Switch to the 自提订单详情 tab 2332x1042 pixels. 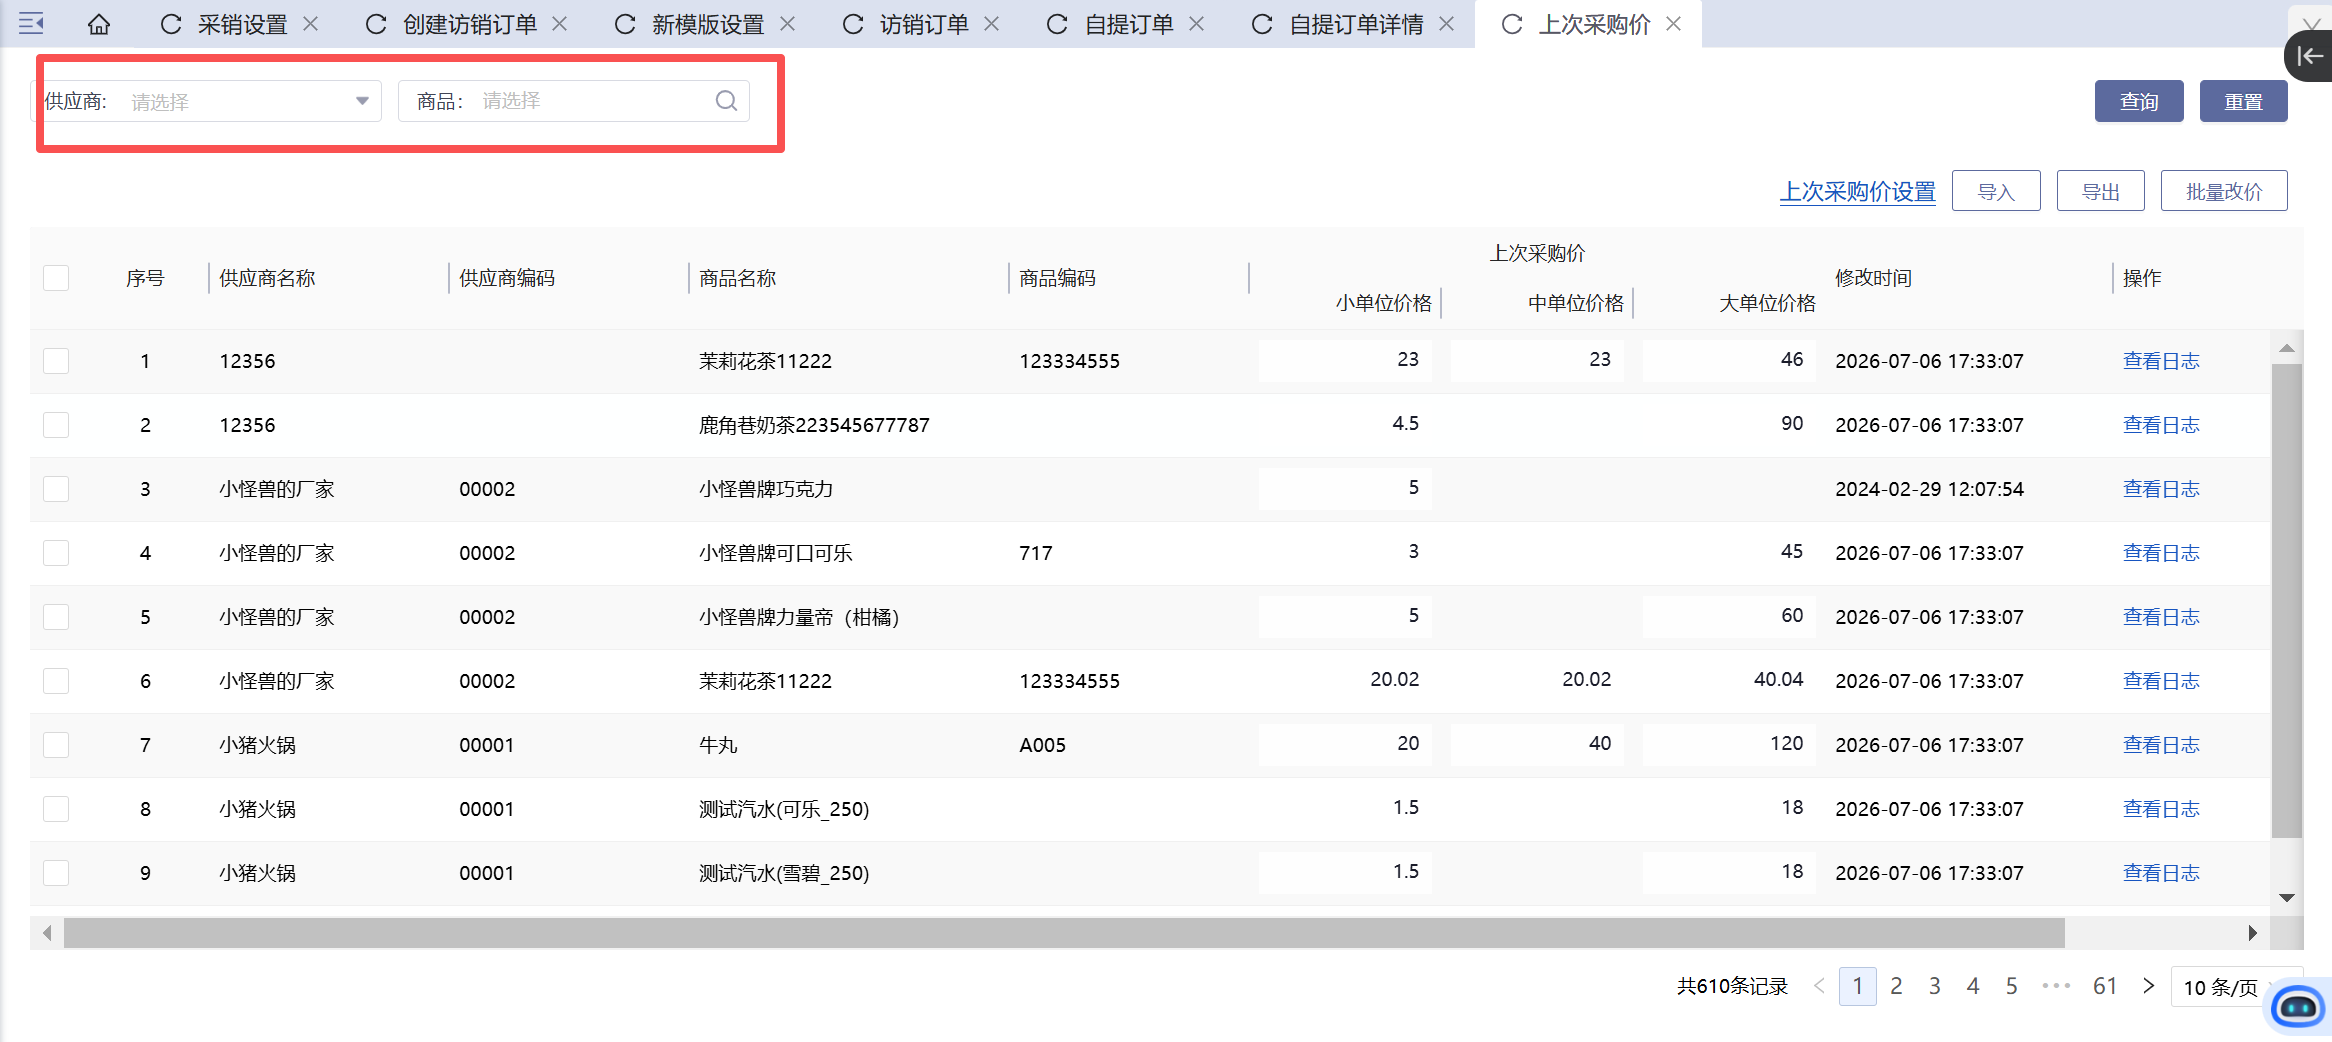point(1356,24)
